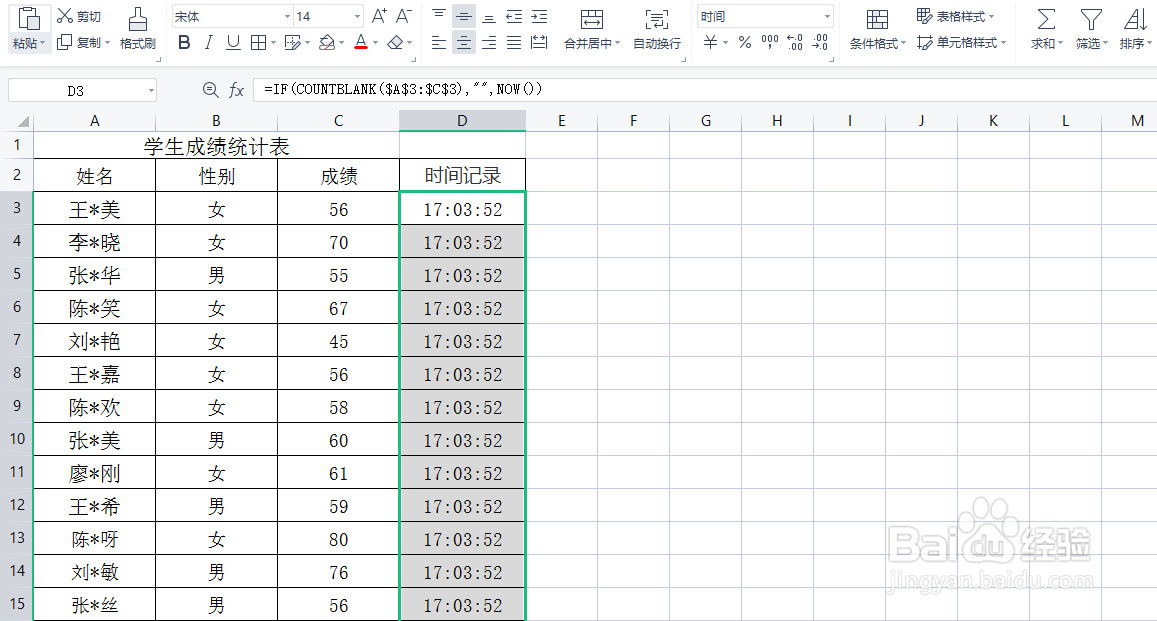Click the formula bar input field

(x=705, y=89)
